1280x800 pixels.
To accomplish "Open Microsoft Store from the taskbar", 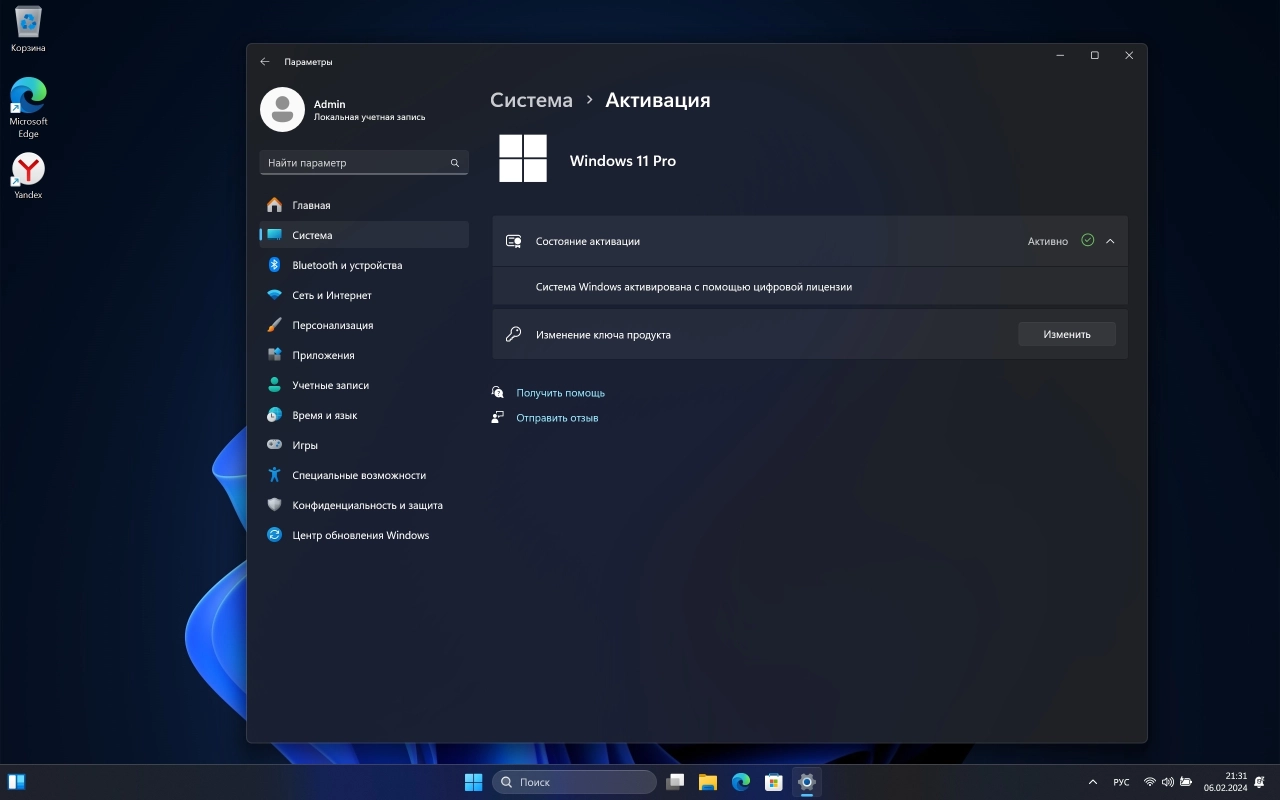I will [x=773, y=782].
